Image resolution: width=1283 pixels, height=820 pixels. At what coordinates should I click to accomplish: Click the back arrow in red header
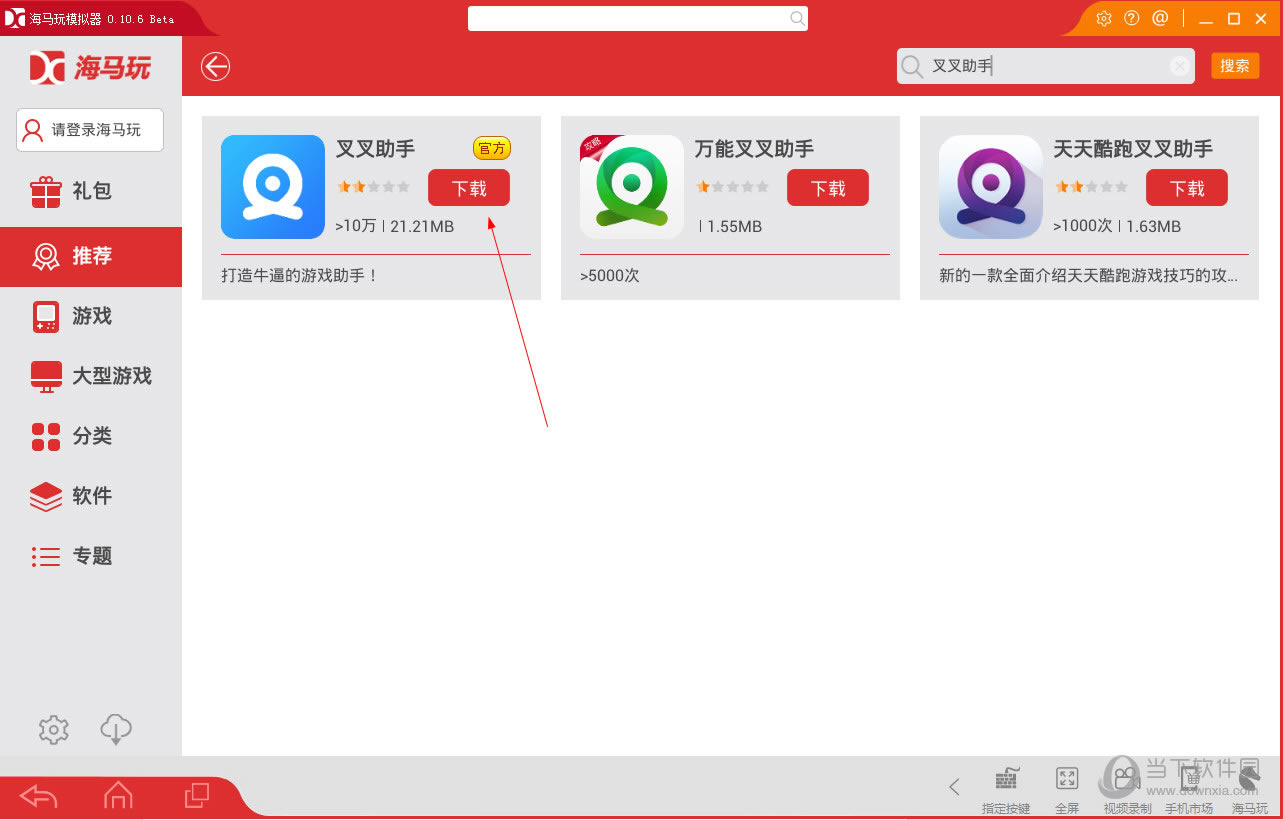(215, 66)
